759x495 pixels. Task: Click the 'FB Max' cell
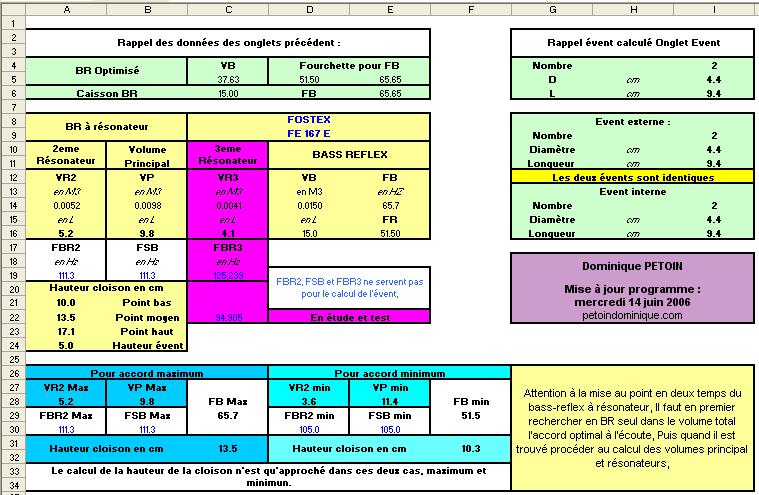coord(228,402)
